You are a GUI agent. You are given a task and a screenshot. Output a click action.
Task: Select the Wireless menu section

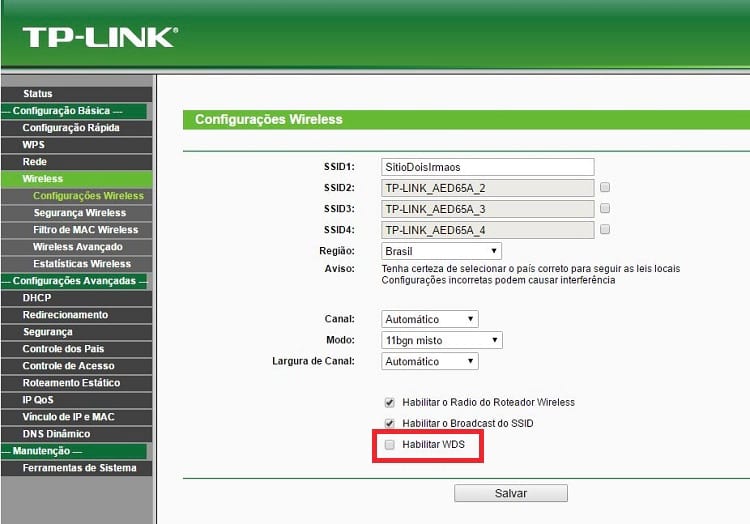point(77,179)
